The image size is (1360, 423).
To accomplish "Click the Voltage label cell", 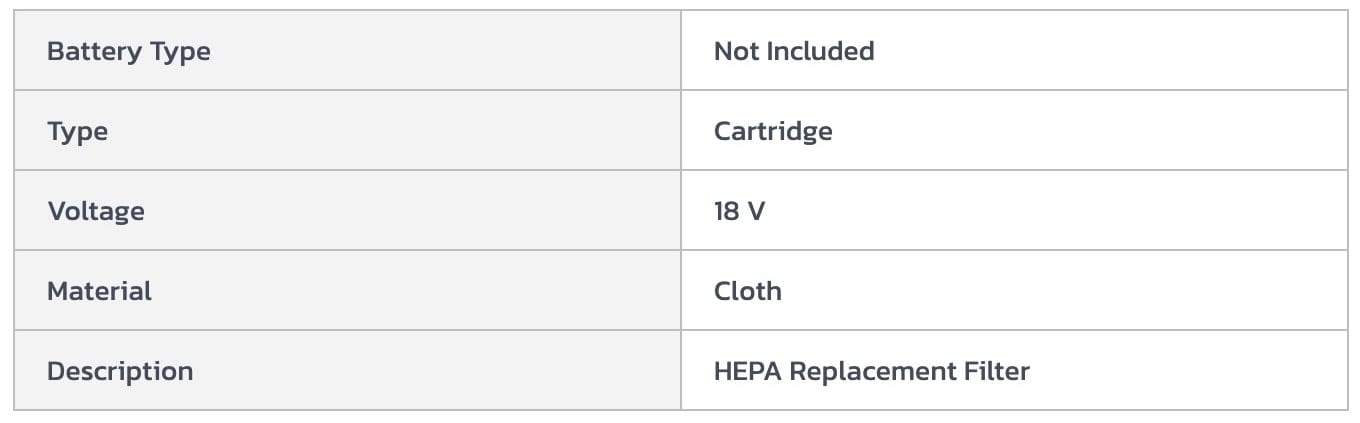I will (95, 211).
